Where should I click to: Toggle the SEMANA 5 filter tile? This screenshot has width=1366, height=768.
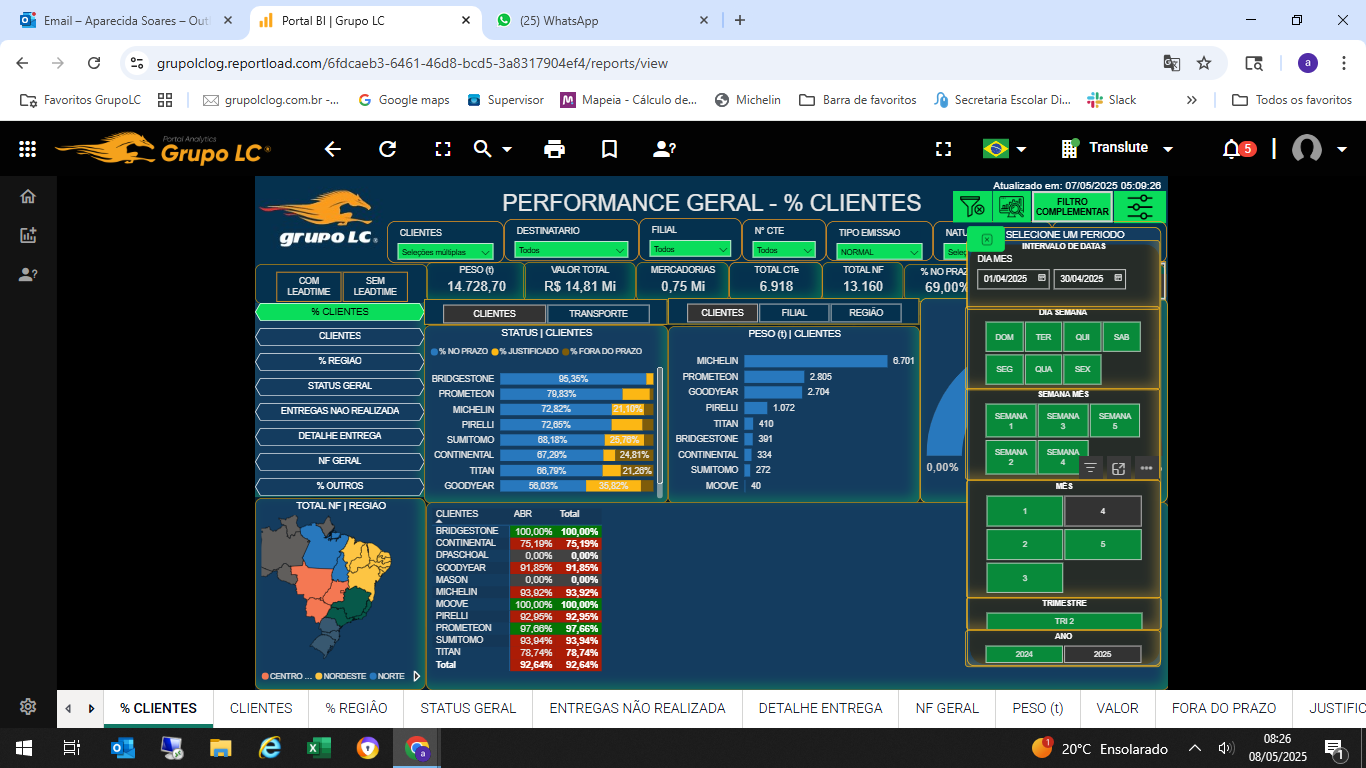(1115, 421)
